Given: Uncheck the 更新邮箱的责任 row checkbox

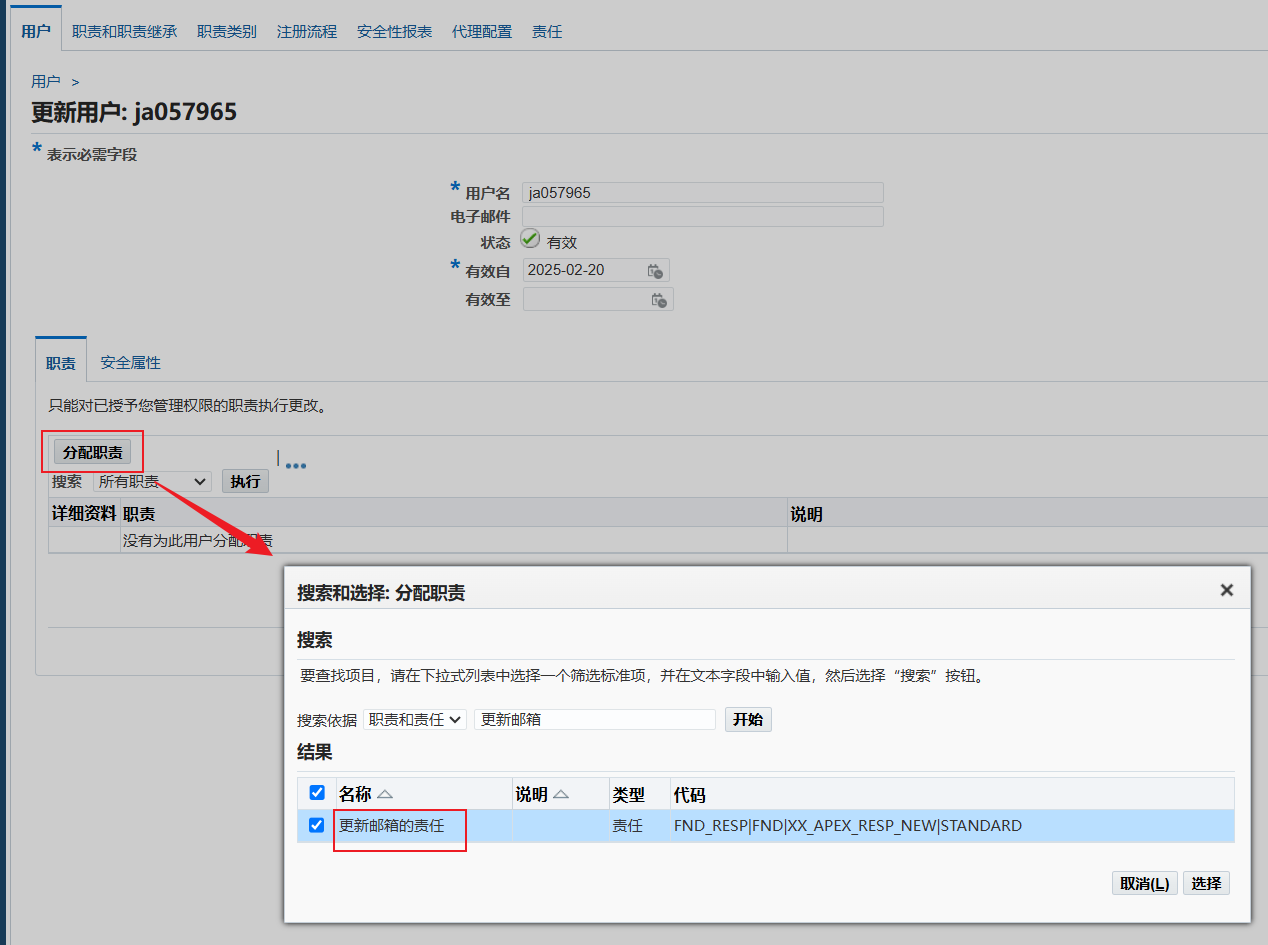Looking at the screenshot, I should point(317,825).
